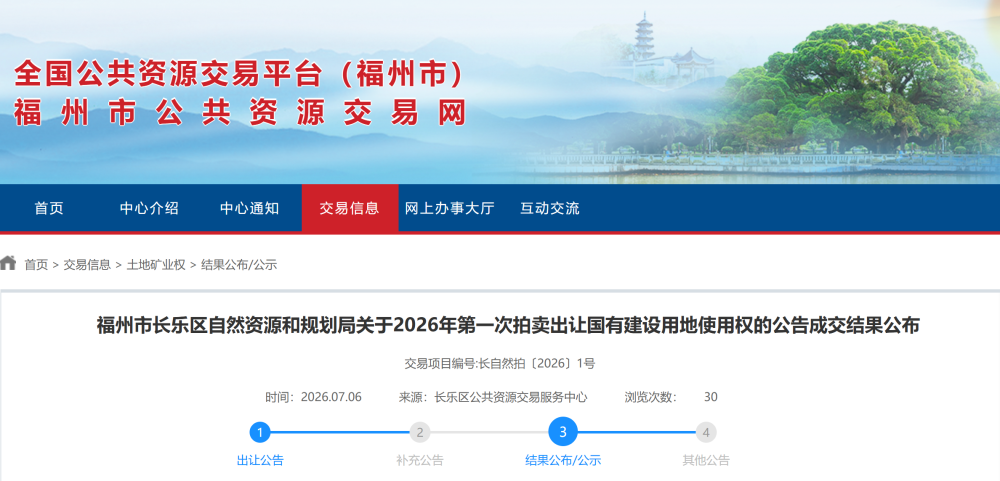Click the 交易信息 breadcrumb link

click(x=87, y=265)
